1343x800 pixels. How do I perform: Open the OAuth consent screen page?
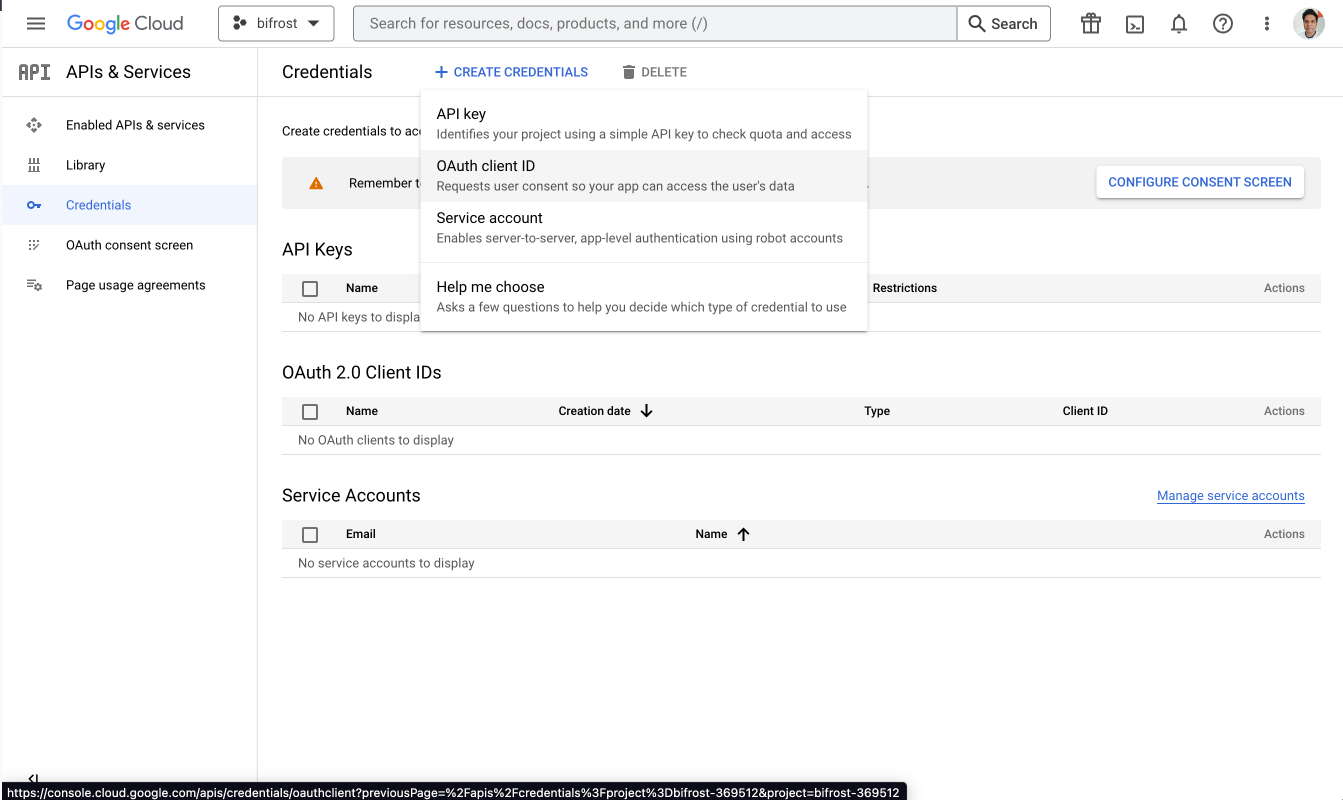click(129, 245)
